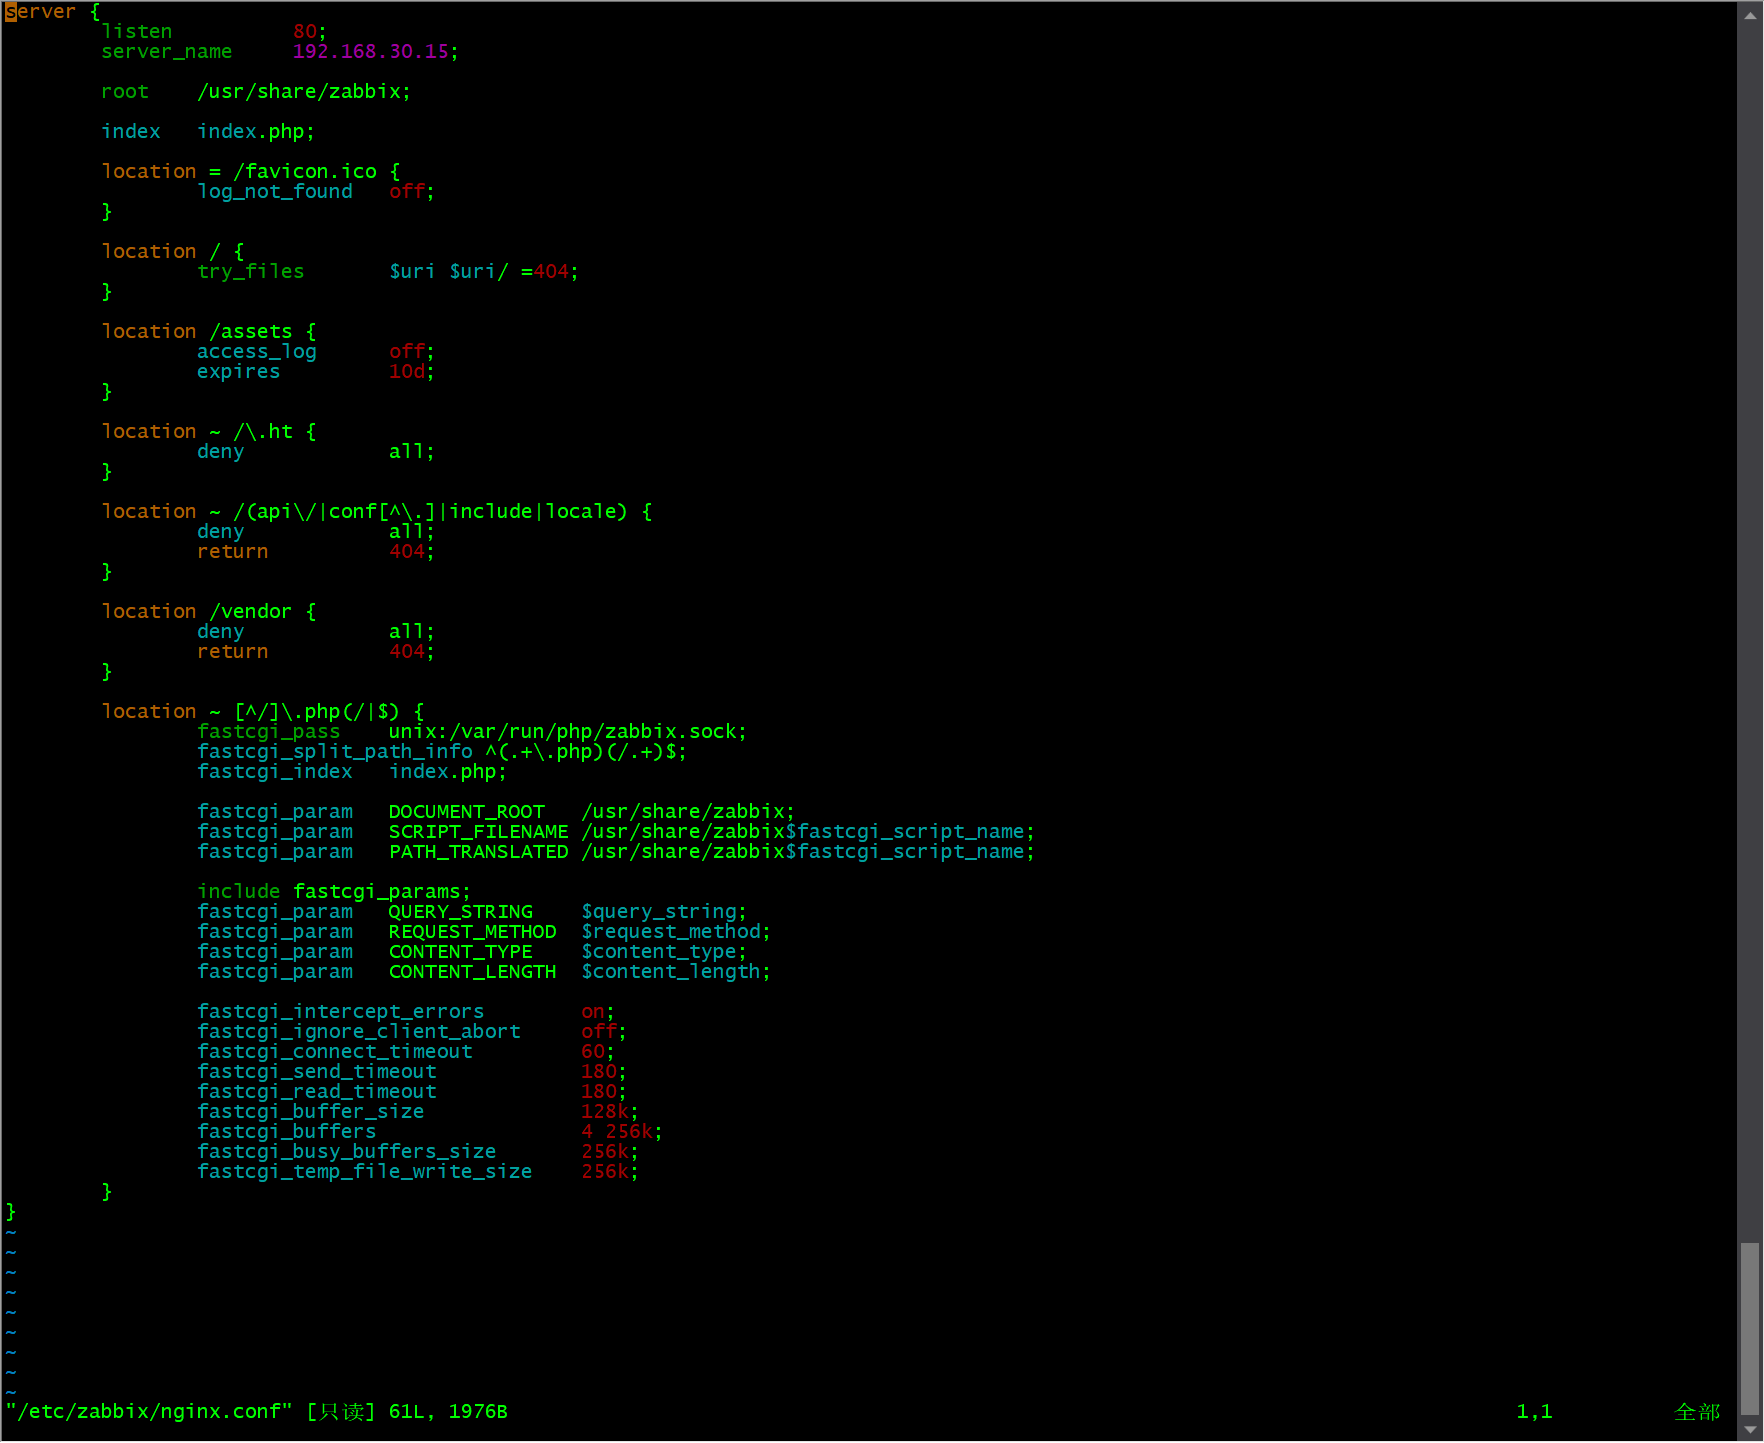1764x1443 pixels.
Task: Click the '$request_method' variable
Action: [671, 931]
